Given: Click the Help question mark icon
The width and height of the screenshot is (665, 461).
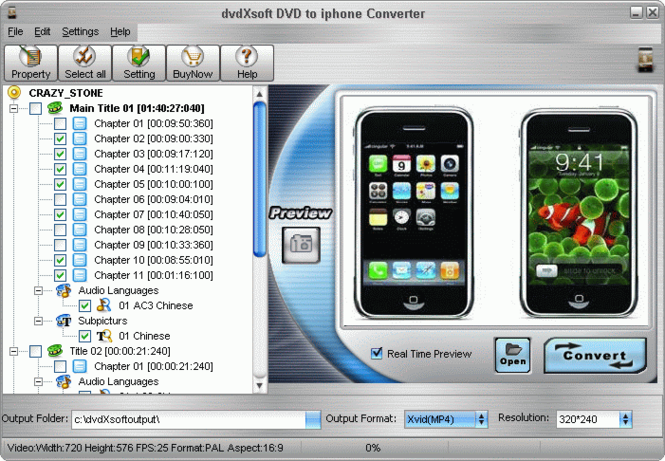Looking at the screenshot, I should click(x=247, y=63).
